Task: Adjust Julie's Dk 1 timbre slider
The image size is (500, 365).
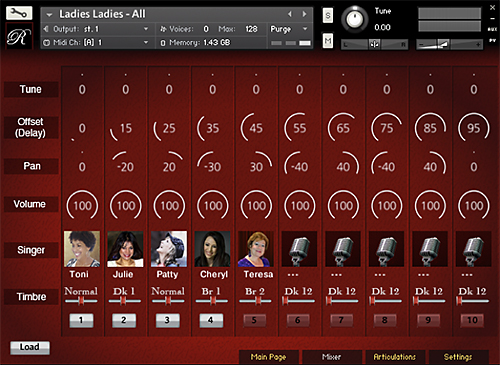Action: [x=124, y=301]
